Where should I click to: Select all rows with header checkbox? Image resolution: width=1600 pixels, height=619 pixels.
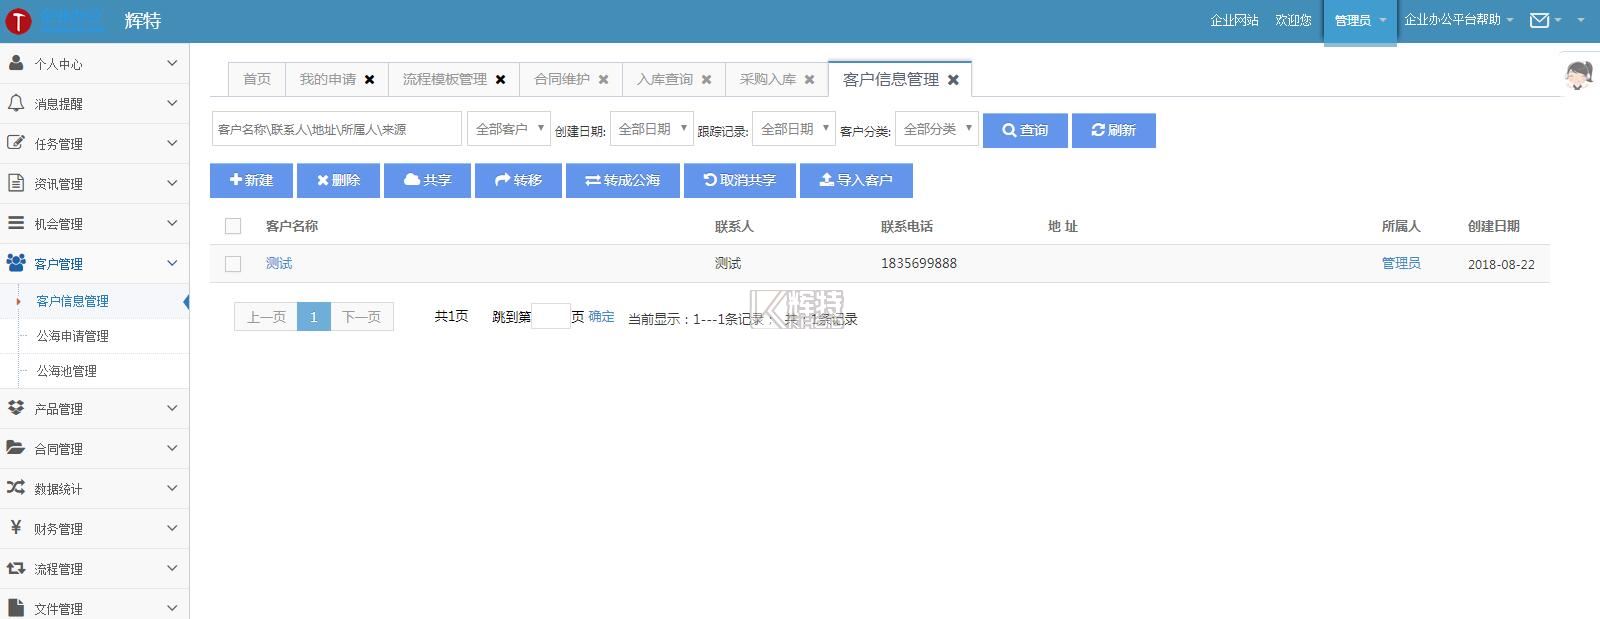[233, 226]
